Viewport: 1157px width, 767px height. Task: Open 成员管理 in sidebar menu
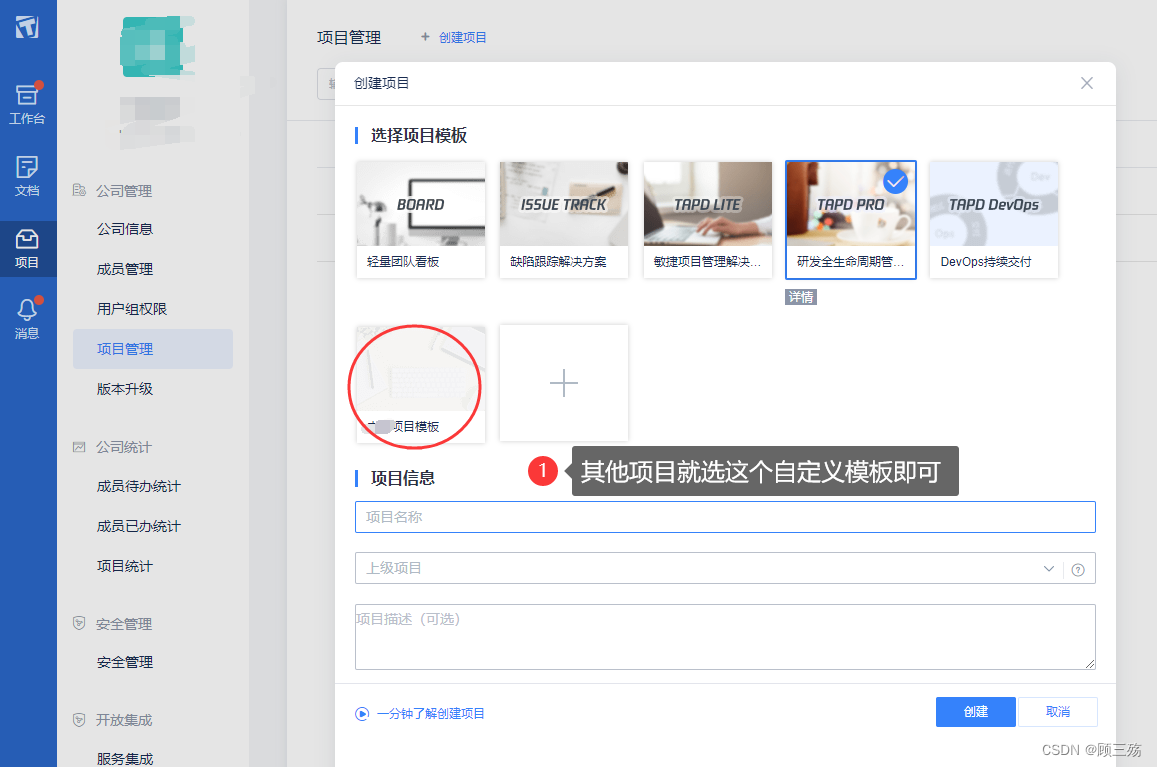click(125, 269)
